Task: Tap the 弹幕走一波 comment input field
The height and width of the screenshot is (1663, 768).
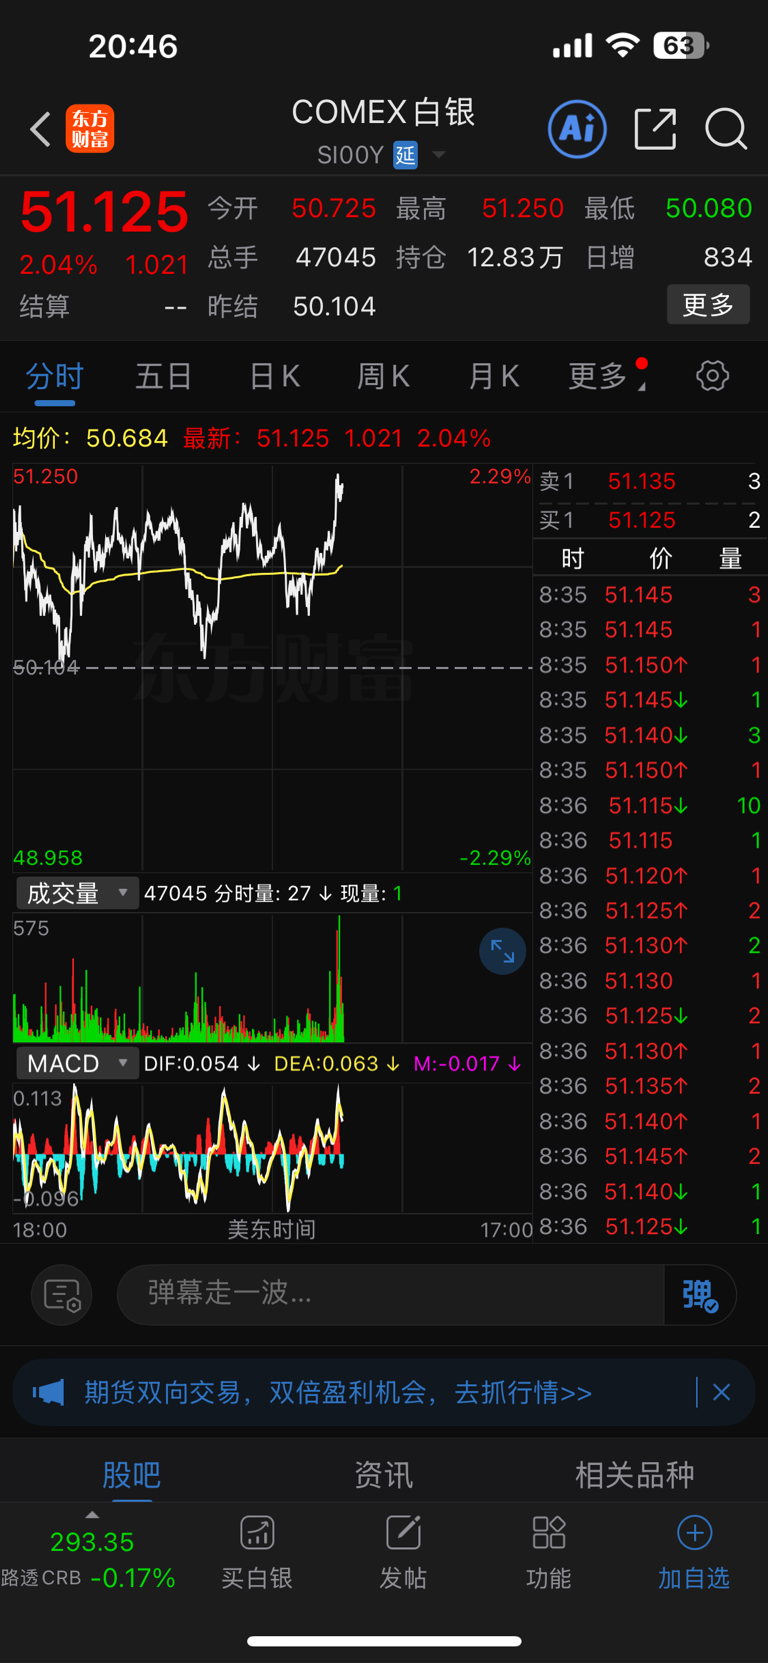Action: click(x=390, y=1294)
